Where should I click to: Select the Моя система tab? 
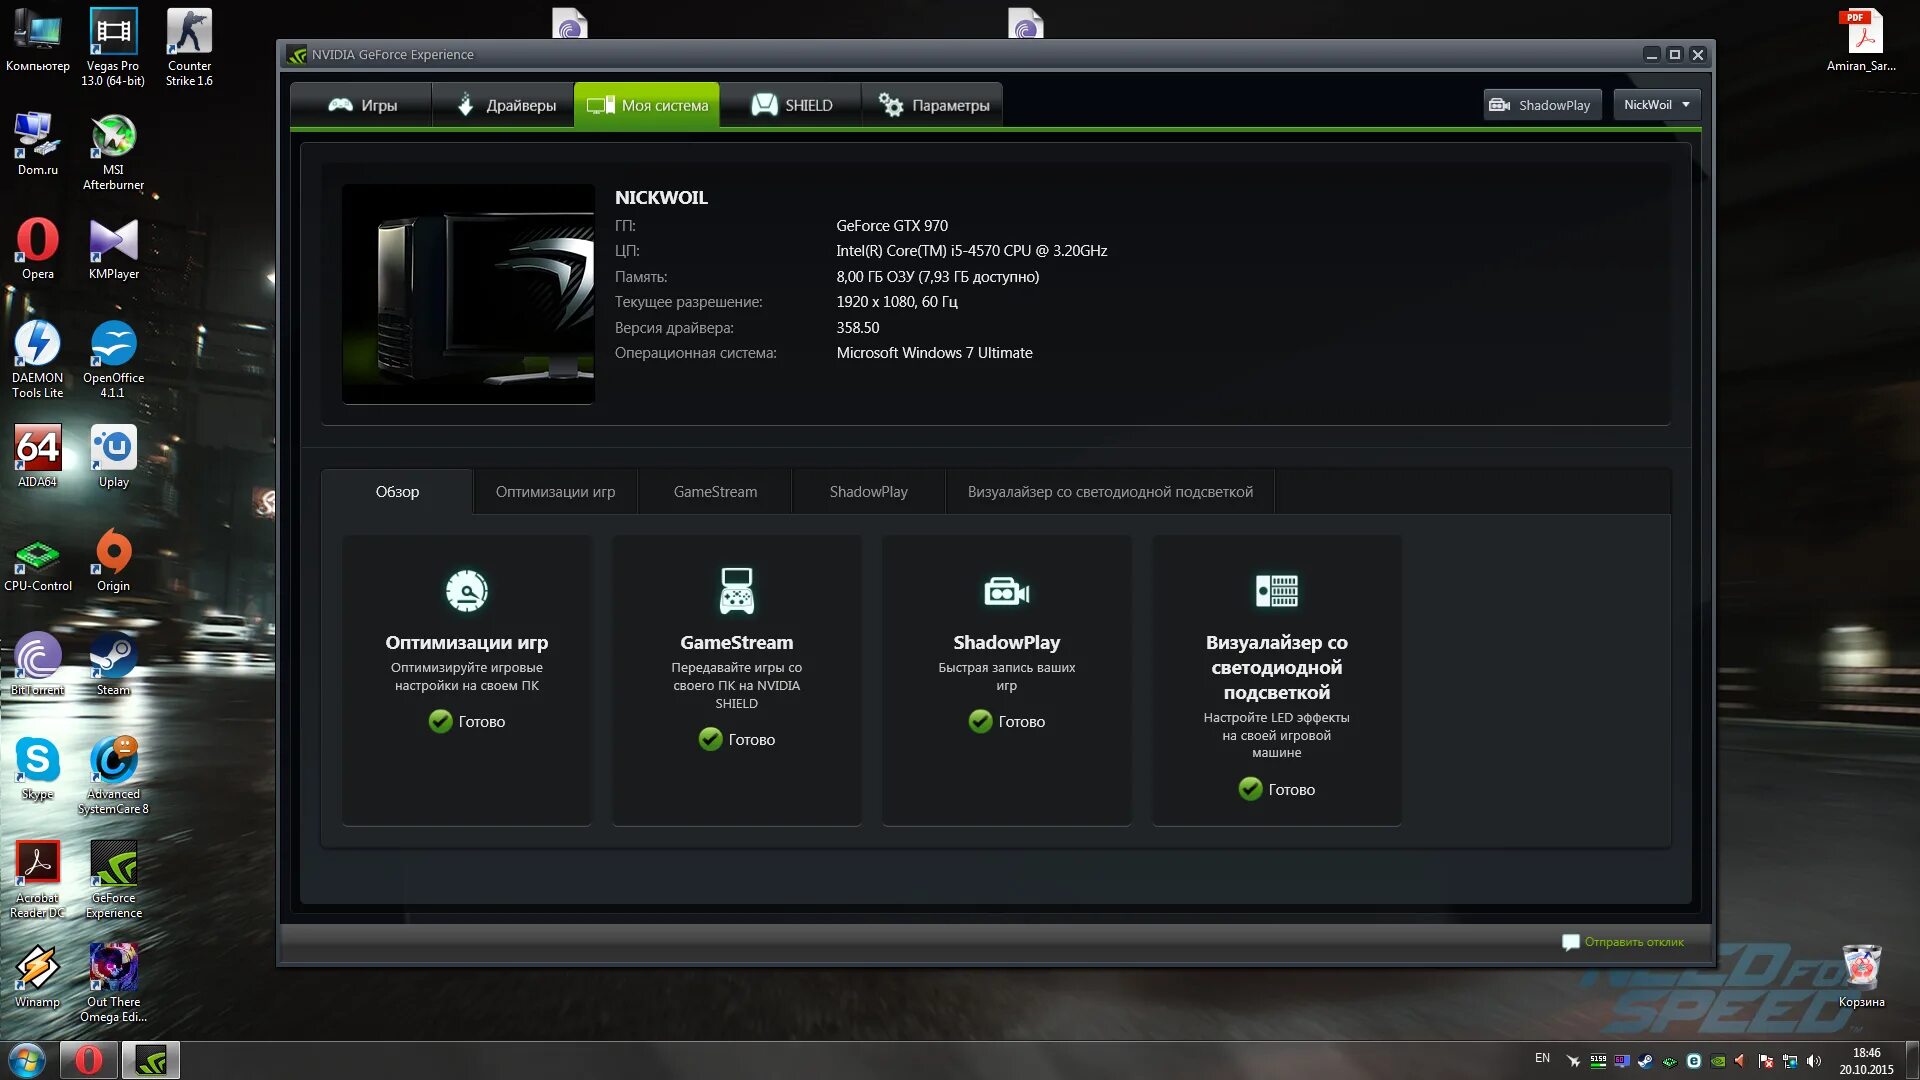coord(647,105)
